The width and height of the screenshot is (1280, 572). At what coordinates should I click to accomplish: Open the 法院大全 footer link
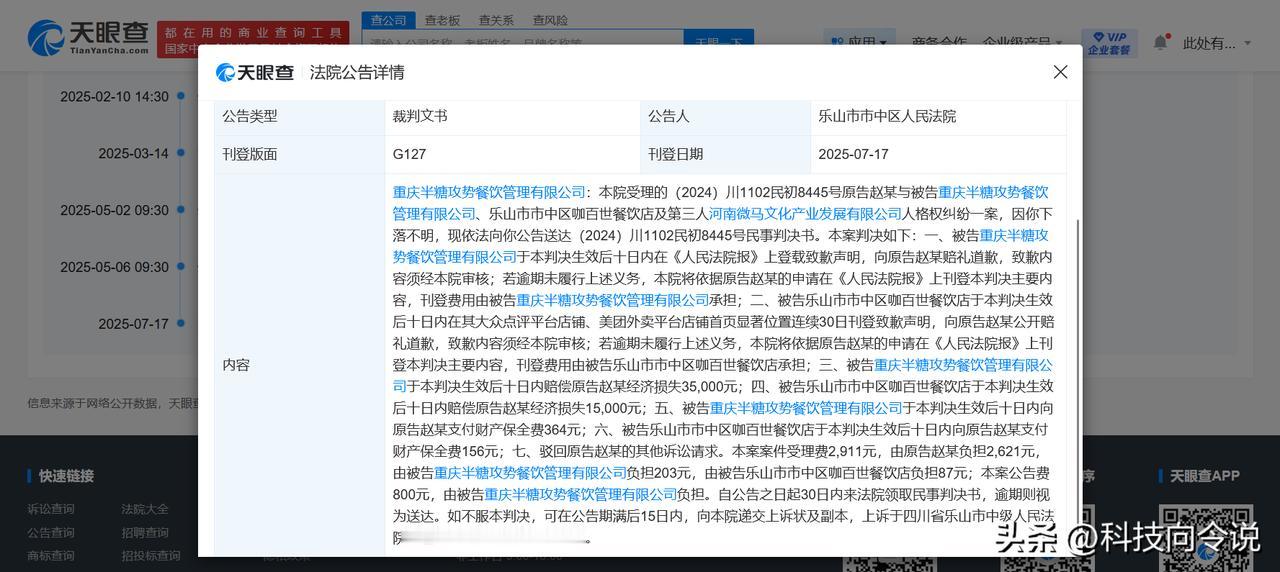(146, 509)
